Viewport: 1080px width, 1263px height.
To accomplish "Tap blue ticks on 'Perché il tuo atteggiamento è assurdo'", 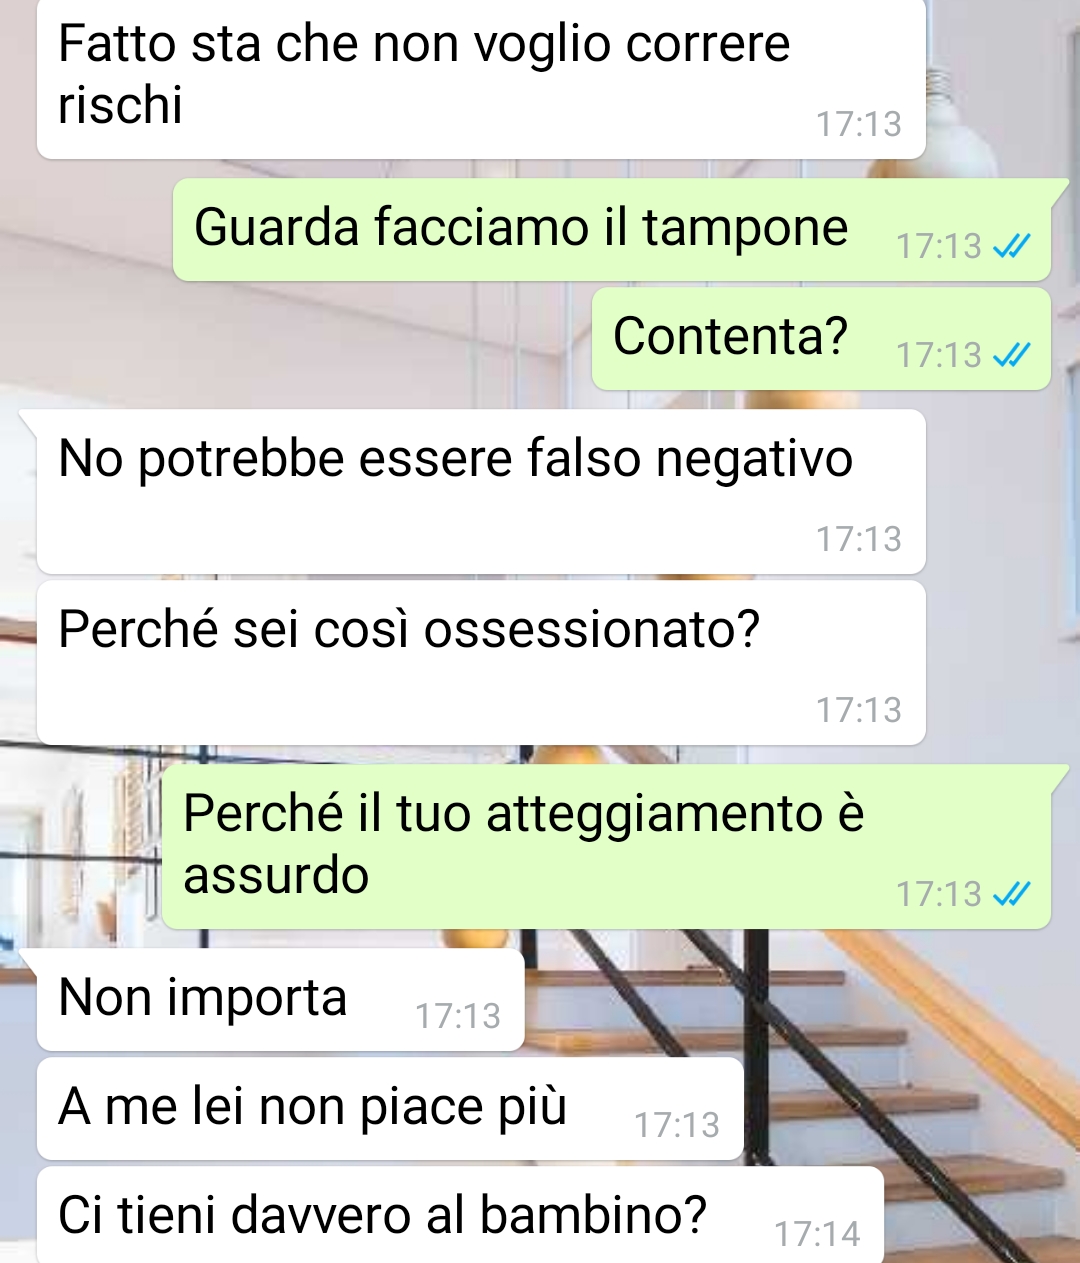I will click(1011, 894).
